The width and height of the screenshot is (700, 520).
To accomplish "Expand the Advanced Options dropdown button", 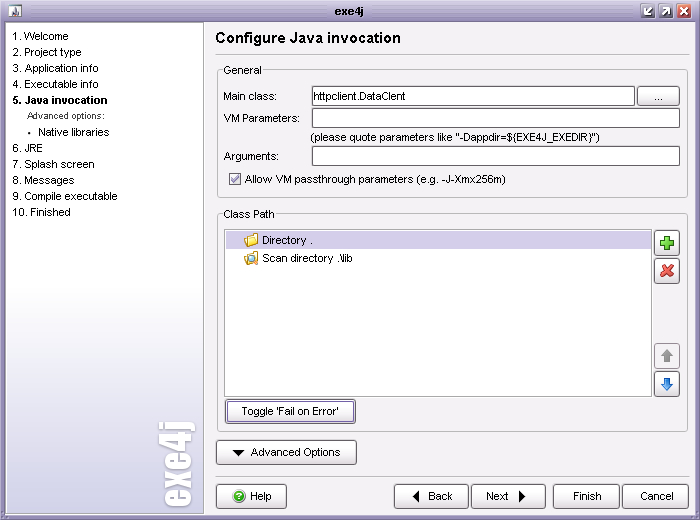I will pos(286,453).
